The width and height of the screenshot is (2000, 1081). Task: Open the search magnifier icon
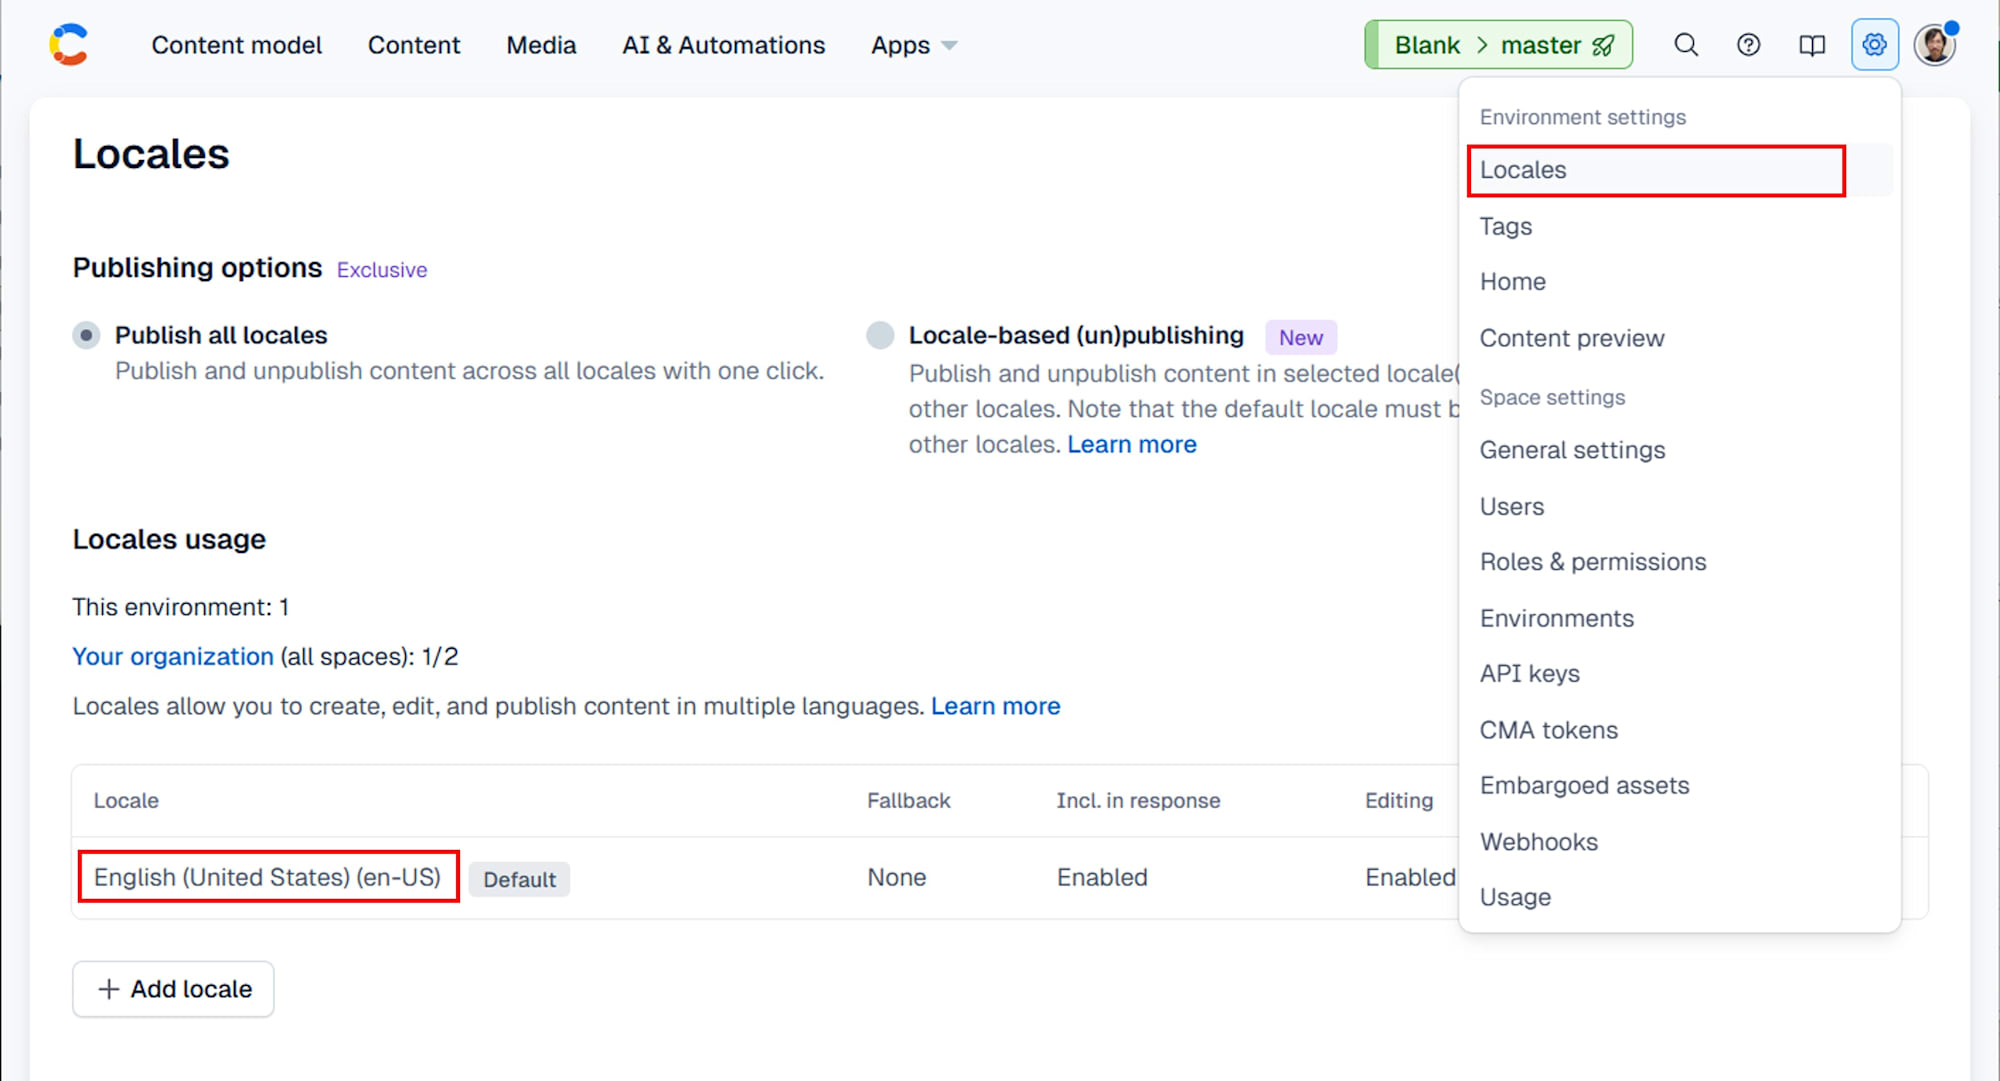1686,45
